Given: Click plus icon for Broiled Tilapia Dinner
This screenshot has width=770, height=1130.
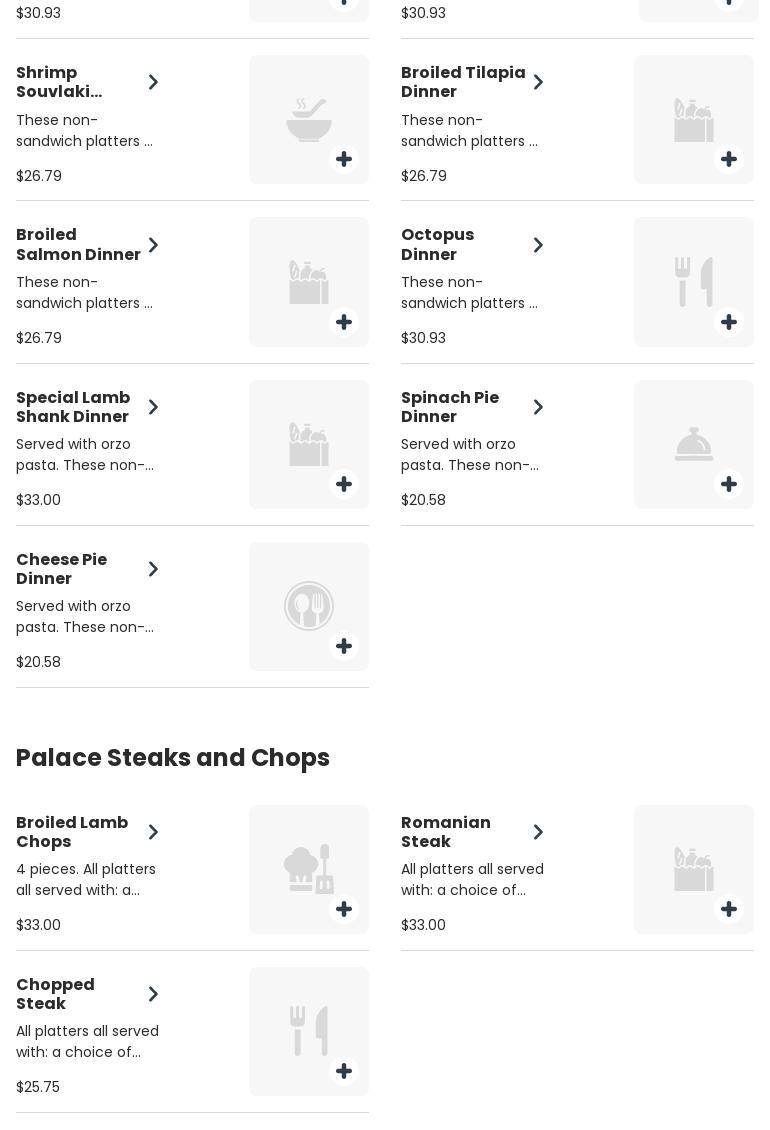Looking at the screenshot, I should 729,160.
